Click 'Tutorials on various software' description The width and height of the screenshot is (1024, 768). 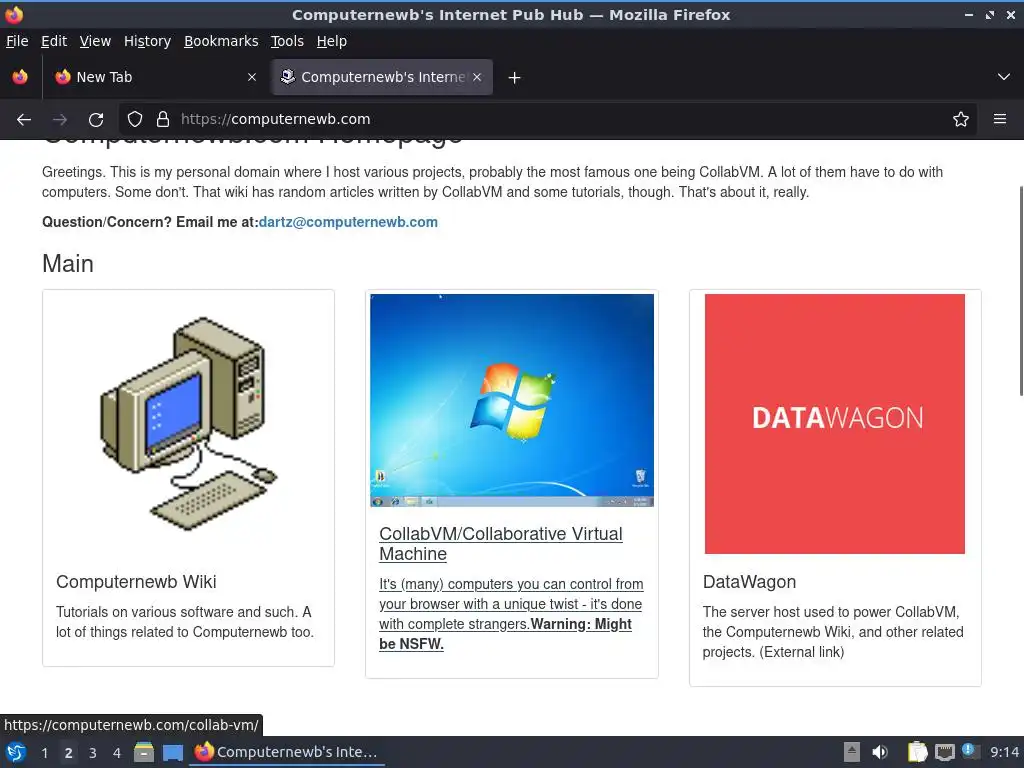pos(185,622)
